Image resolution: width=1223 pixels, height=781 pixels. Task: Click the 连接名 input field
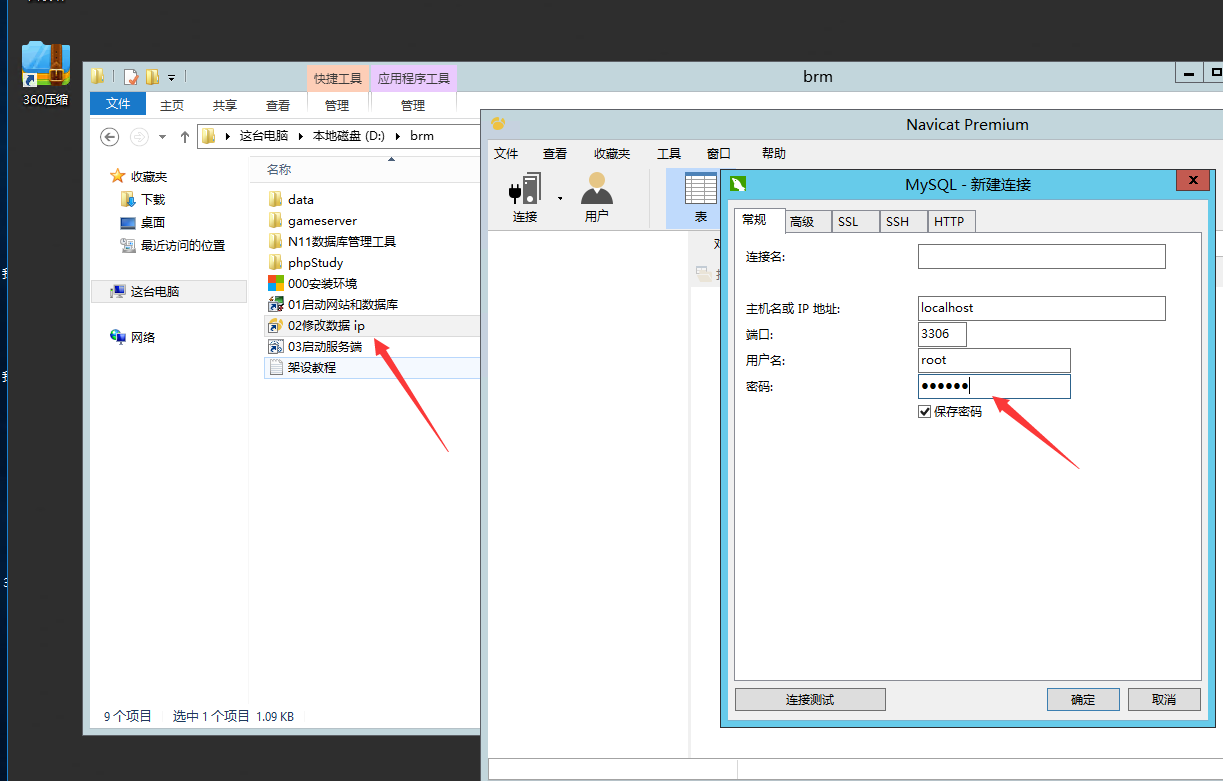[x=1042, y=256]
